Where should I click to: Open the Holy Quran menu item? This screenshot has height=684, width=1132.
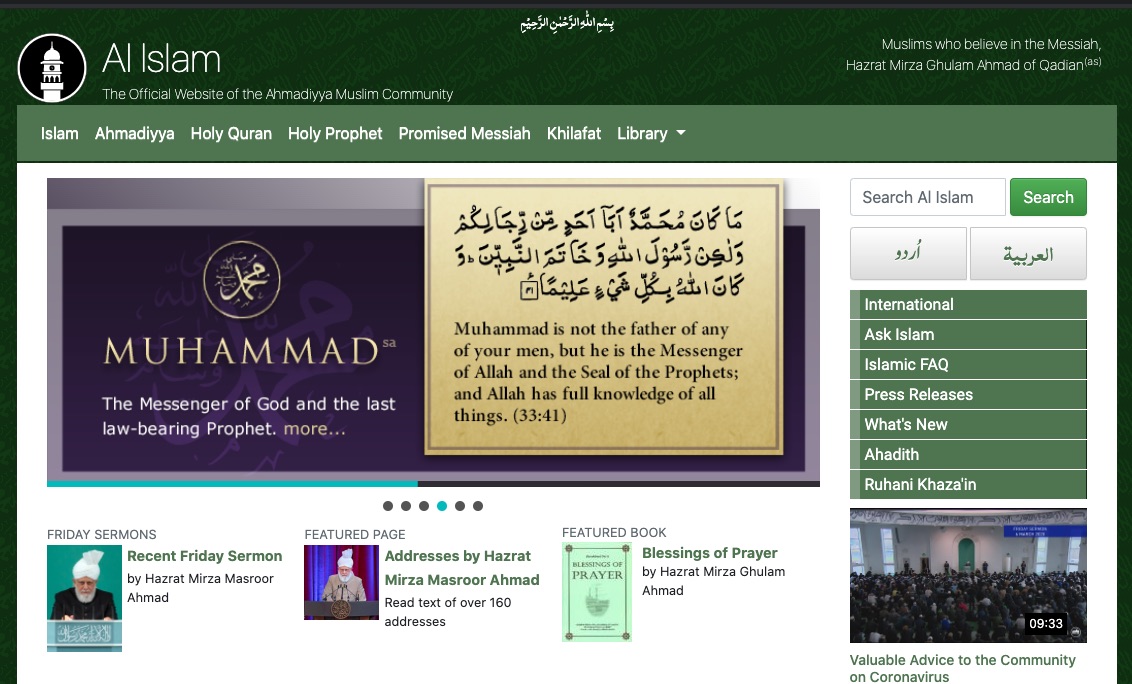(231, 133)
